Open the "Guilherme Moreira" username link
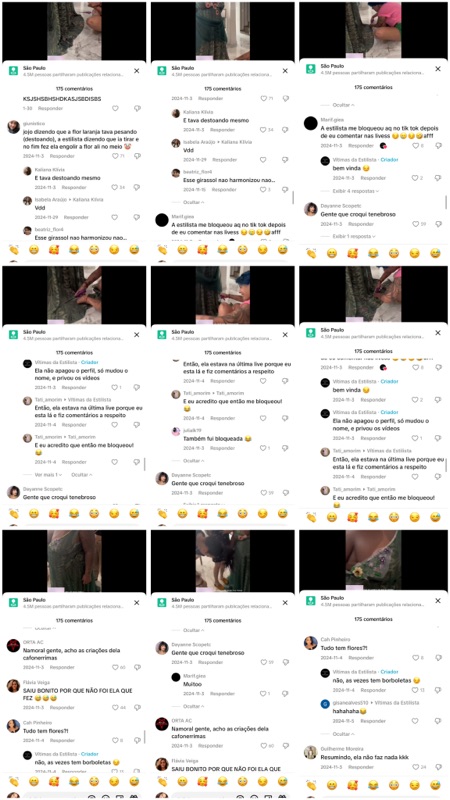450x800 pixels. [x=340, y=749]
